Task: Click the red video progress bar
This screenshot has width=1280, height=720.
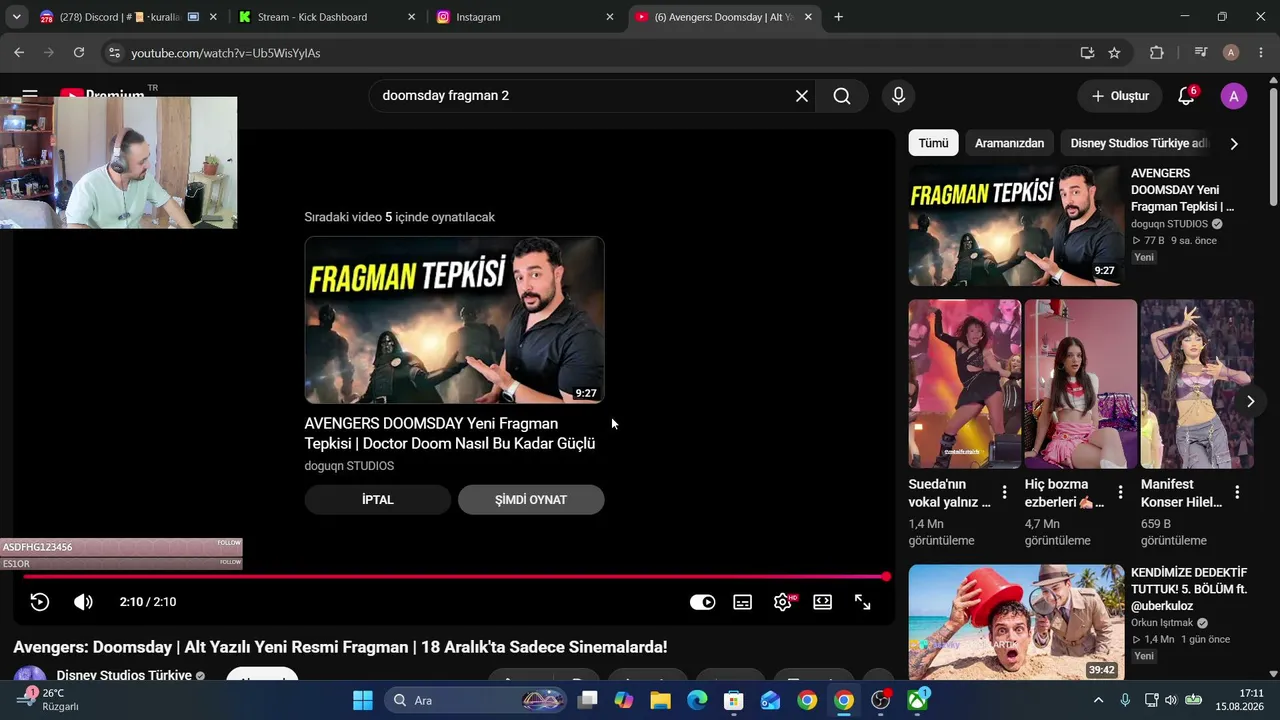Action: pyautogui.click(x=455, y=577)
